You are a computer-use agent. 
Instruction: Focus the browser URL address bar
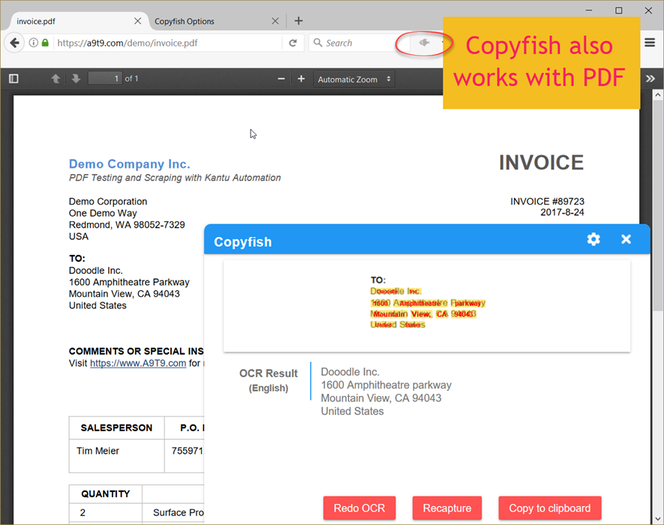point(167,43)
